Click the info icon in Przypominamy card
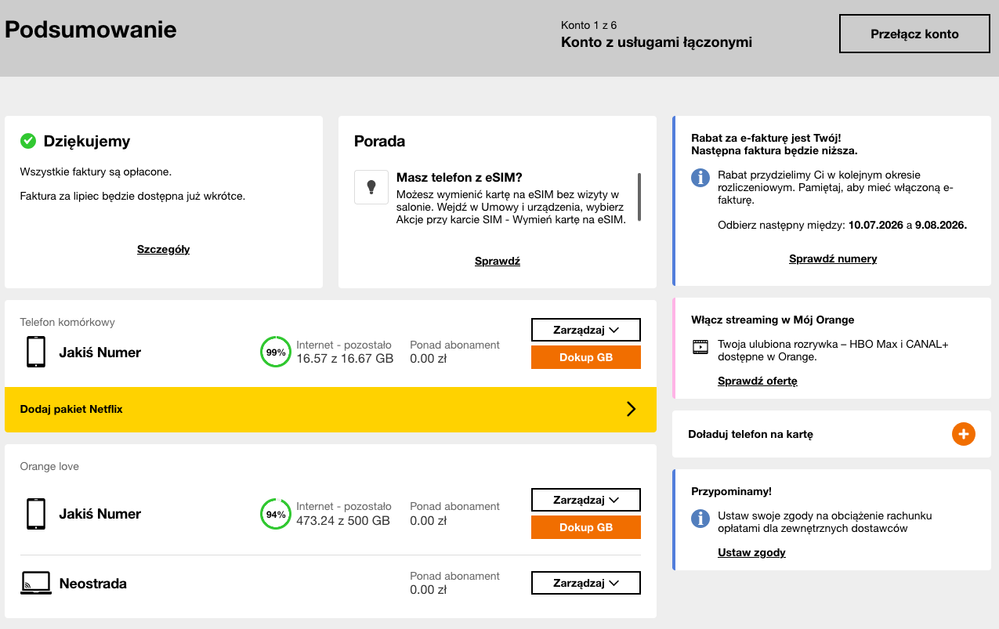Screen dimensions: 999x629 click(x=700, y=518)
